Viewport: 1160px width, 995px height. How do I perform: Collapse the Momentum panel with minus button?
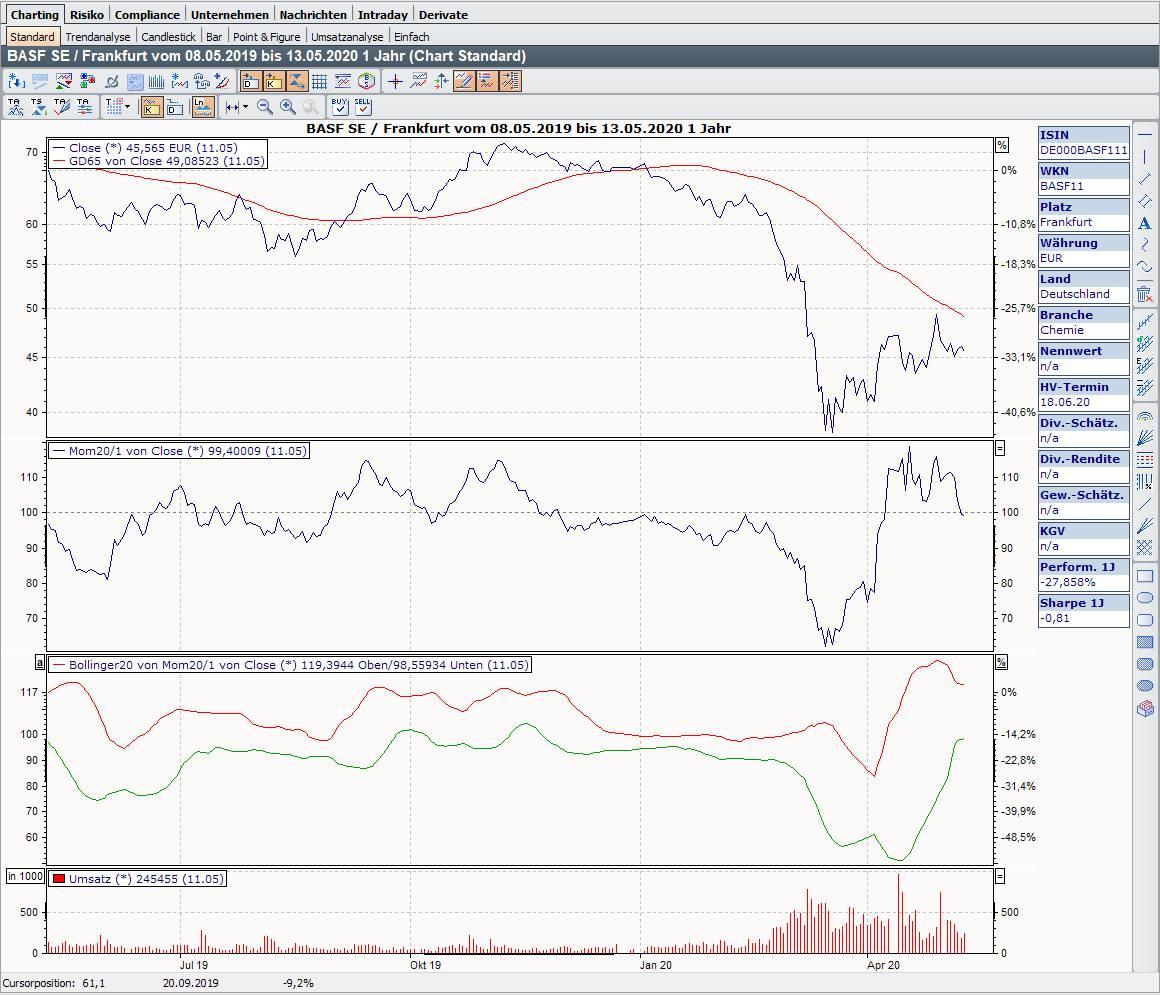tap(1001, 448)
